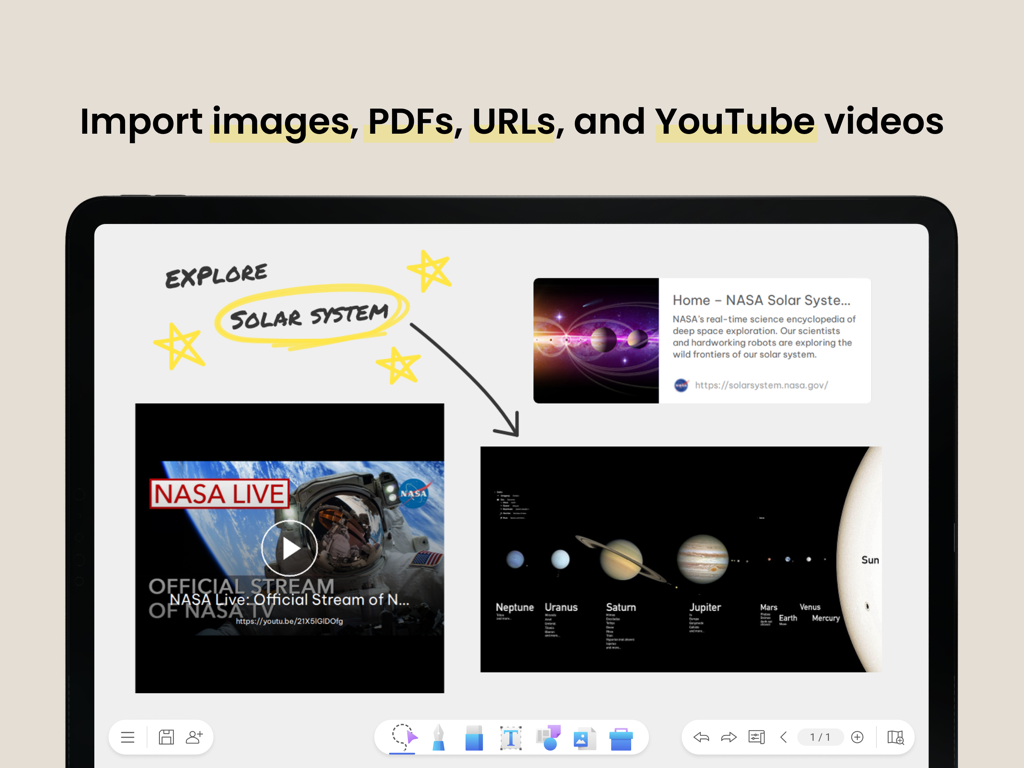Play the NASA Live video
Image resolution: width=1024 pixels, height=768 pixels.
[289, 548]
